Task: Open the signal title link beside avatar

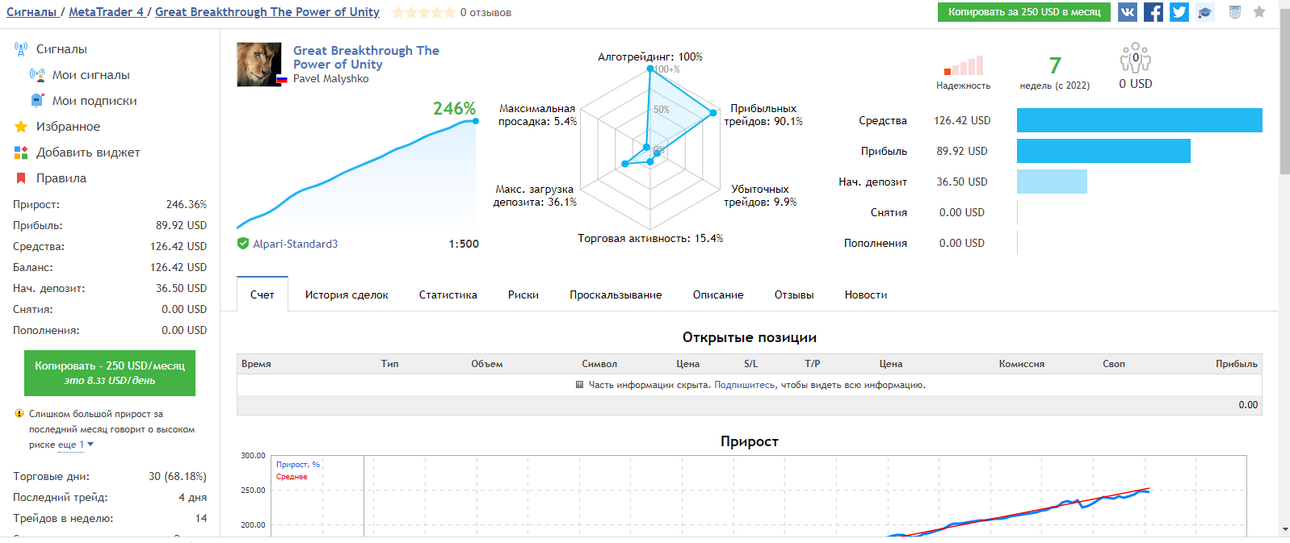Action: point(366,57)
